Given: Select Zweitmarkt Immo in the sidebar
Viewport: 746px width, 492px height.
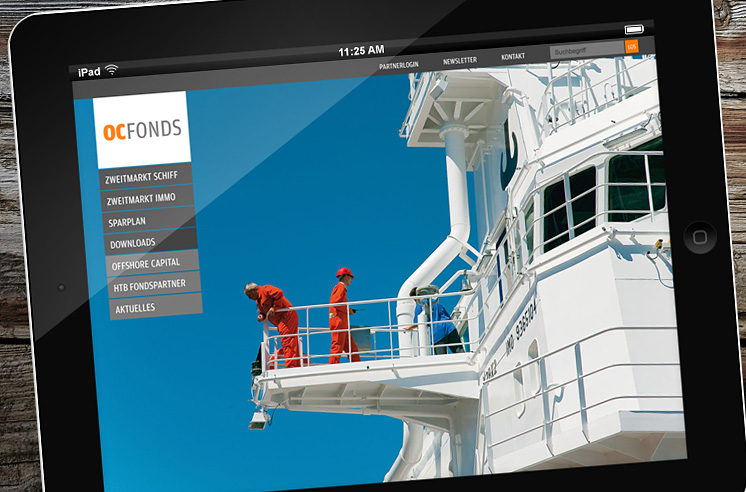Looking at the screenshot, I should pyautogui.click(x=147, y=199).
